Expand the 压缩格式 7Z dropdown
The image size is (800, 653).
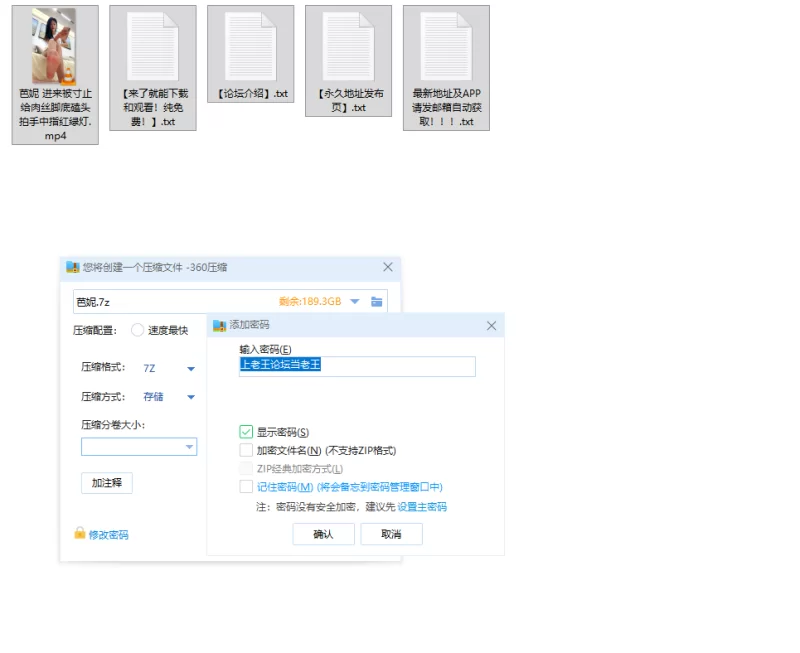click(191, 369)
